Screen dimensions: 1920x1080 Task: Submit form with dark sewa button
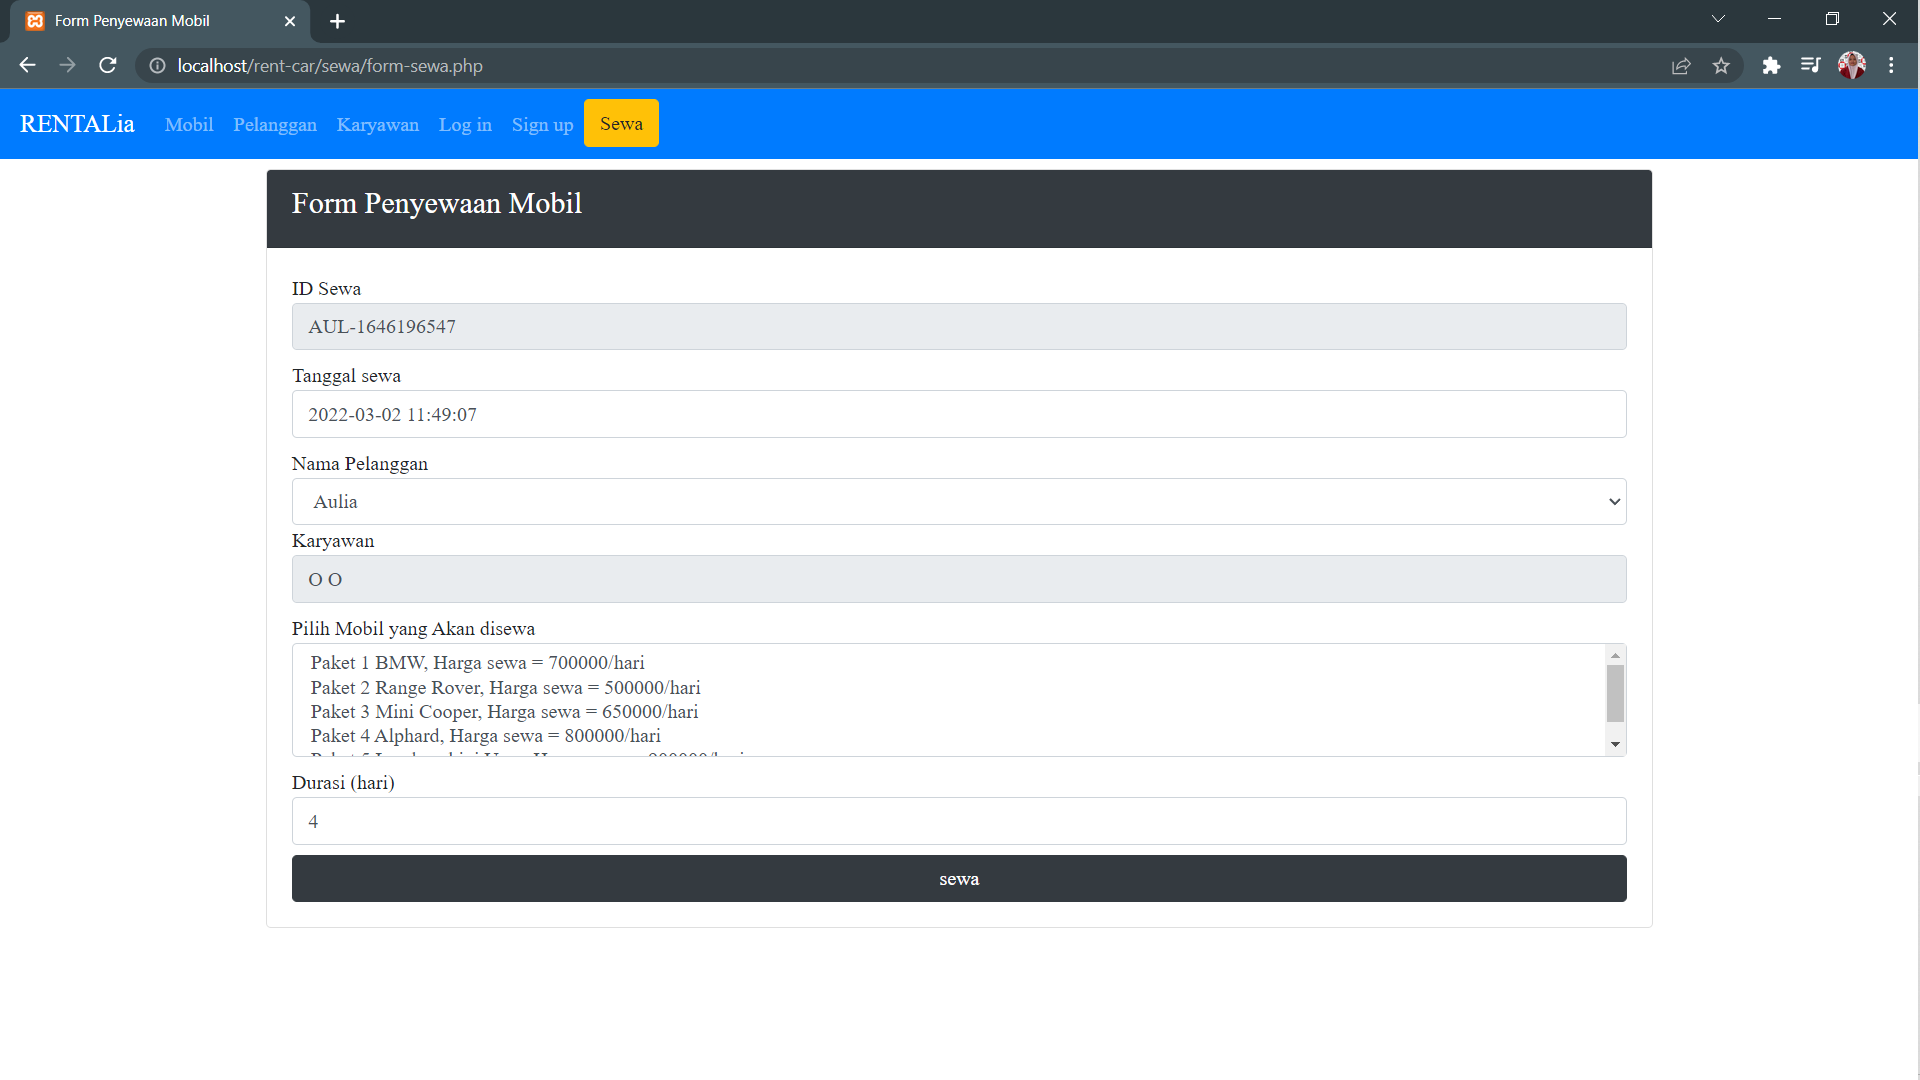[958, 878]
